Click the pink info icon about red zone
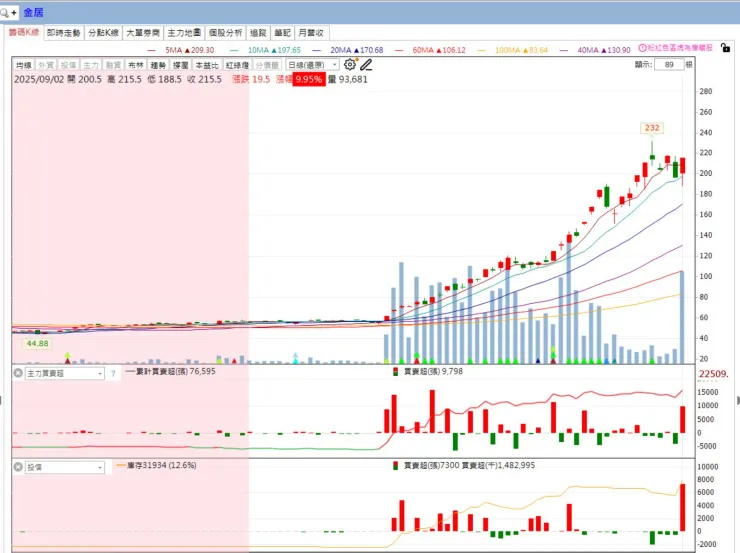740x553 pixels. point(642,48)
